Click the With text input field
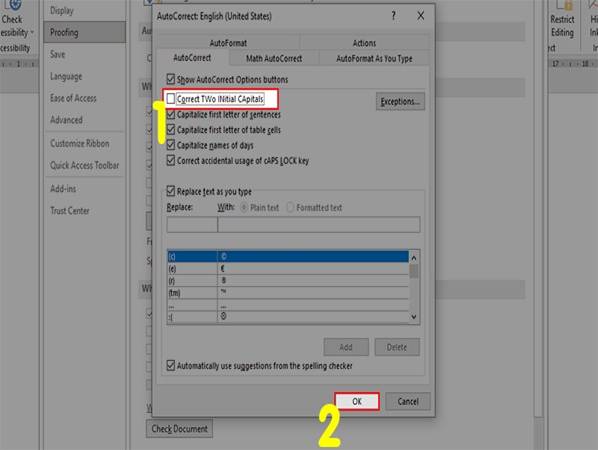This screenshot has height=450, width=598. coord(319,224)
